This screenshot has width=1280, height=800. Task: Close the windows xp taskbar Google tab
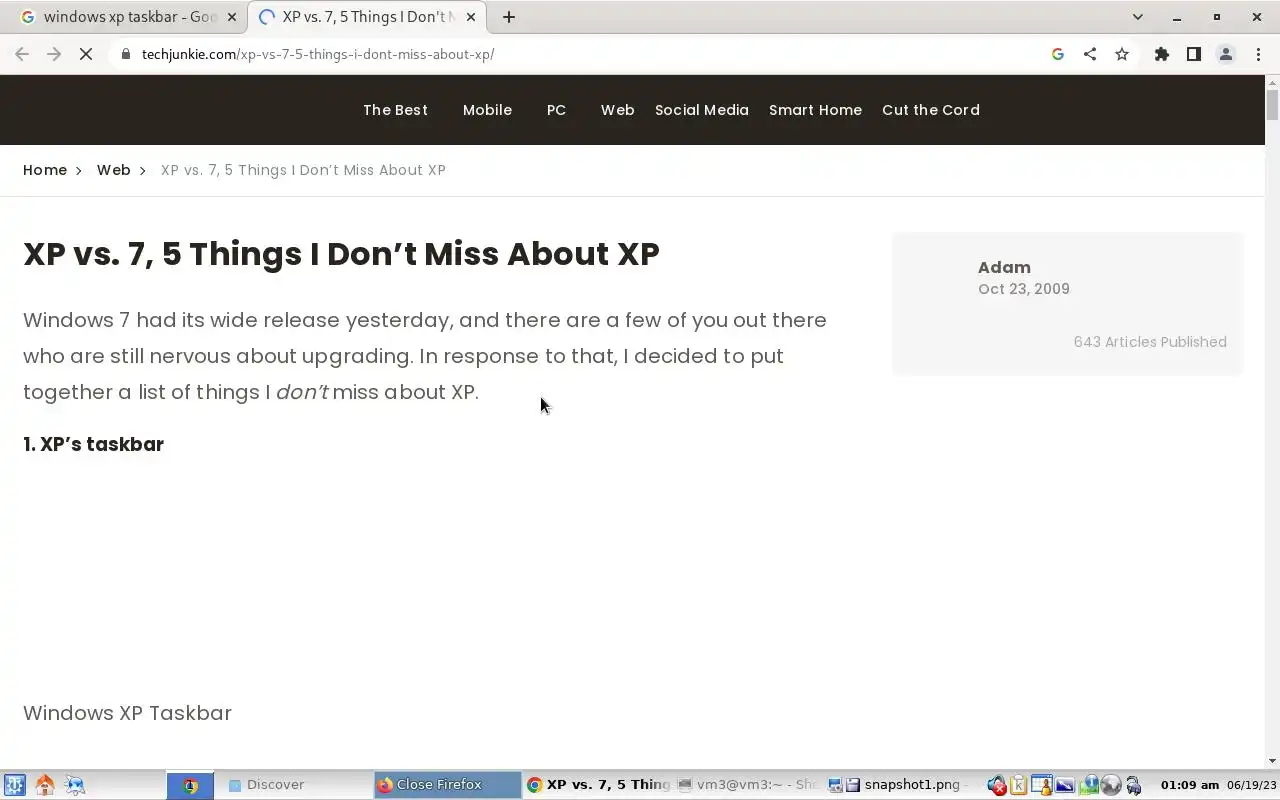[x=233, y=17]
